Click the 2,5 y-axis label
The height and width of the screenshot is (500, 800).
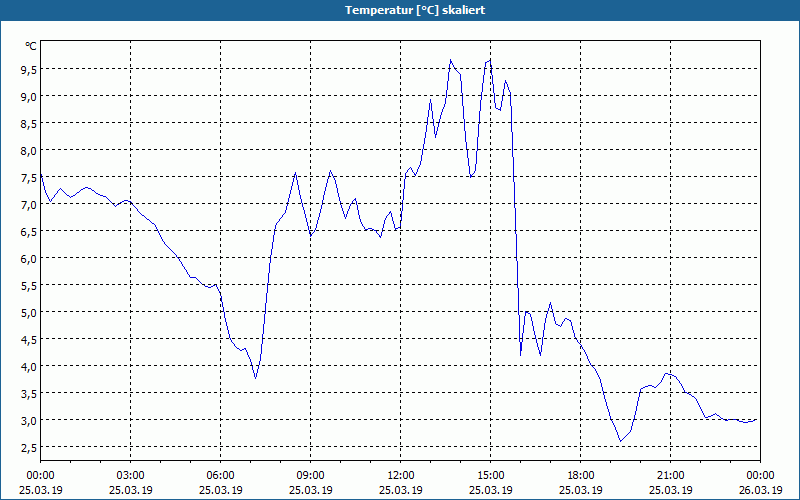coord(28,448)
